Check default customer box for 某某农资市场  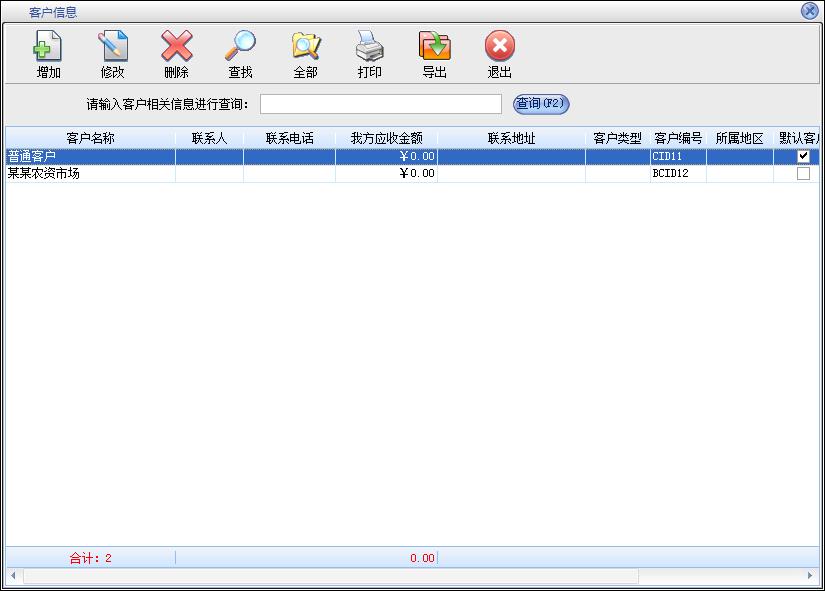click(802, 174)
